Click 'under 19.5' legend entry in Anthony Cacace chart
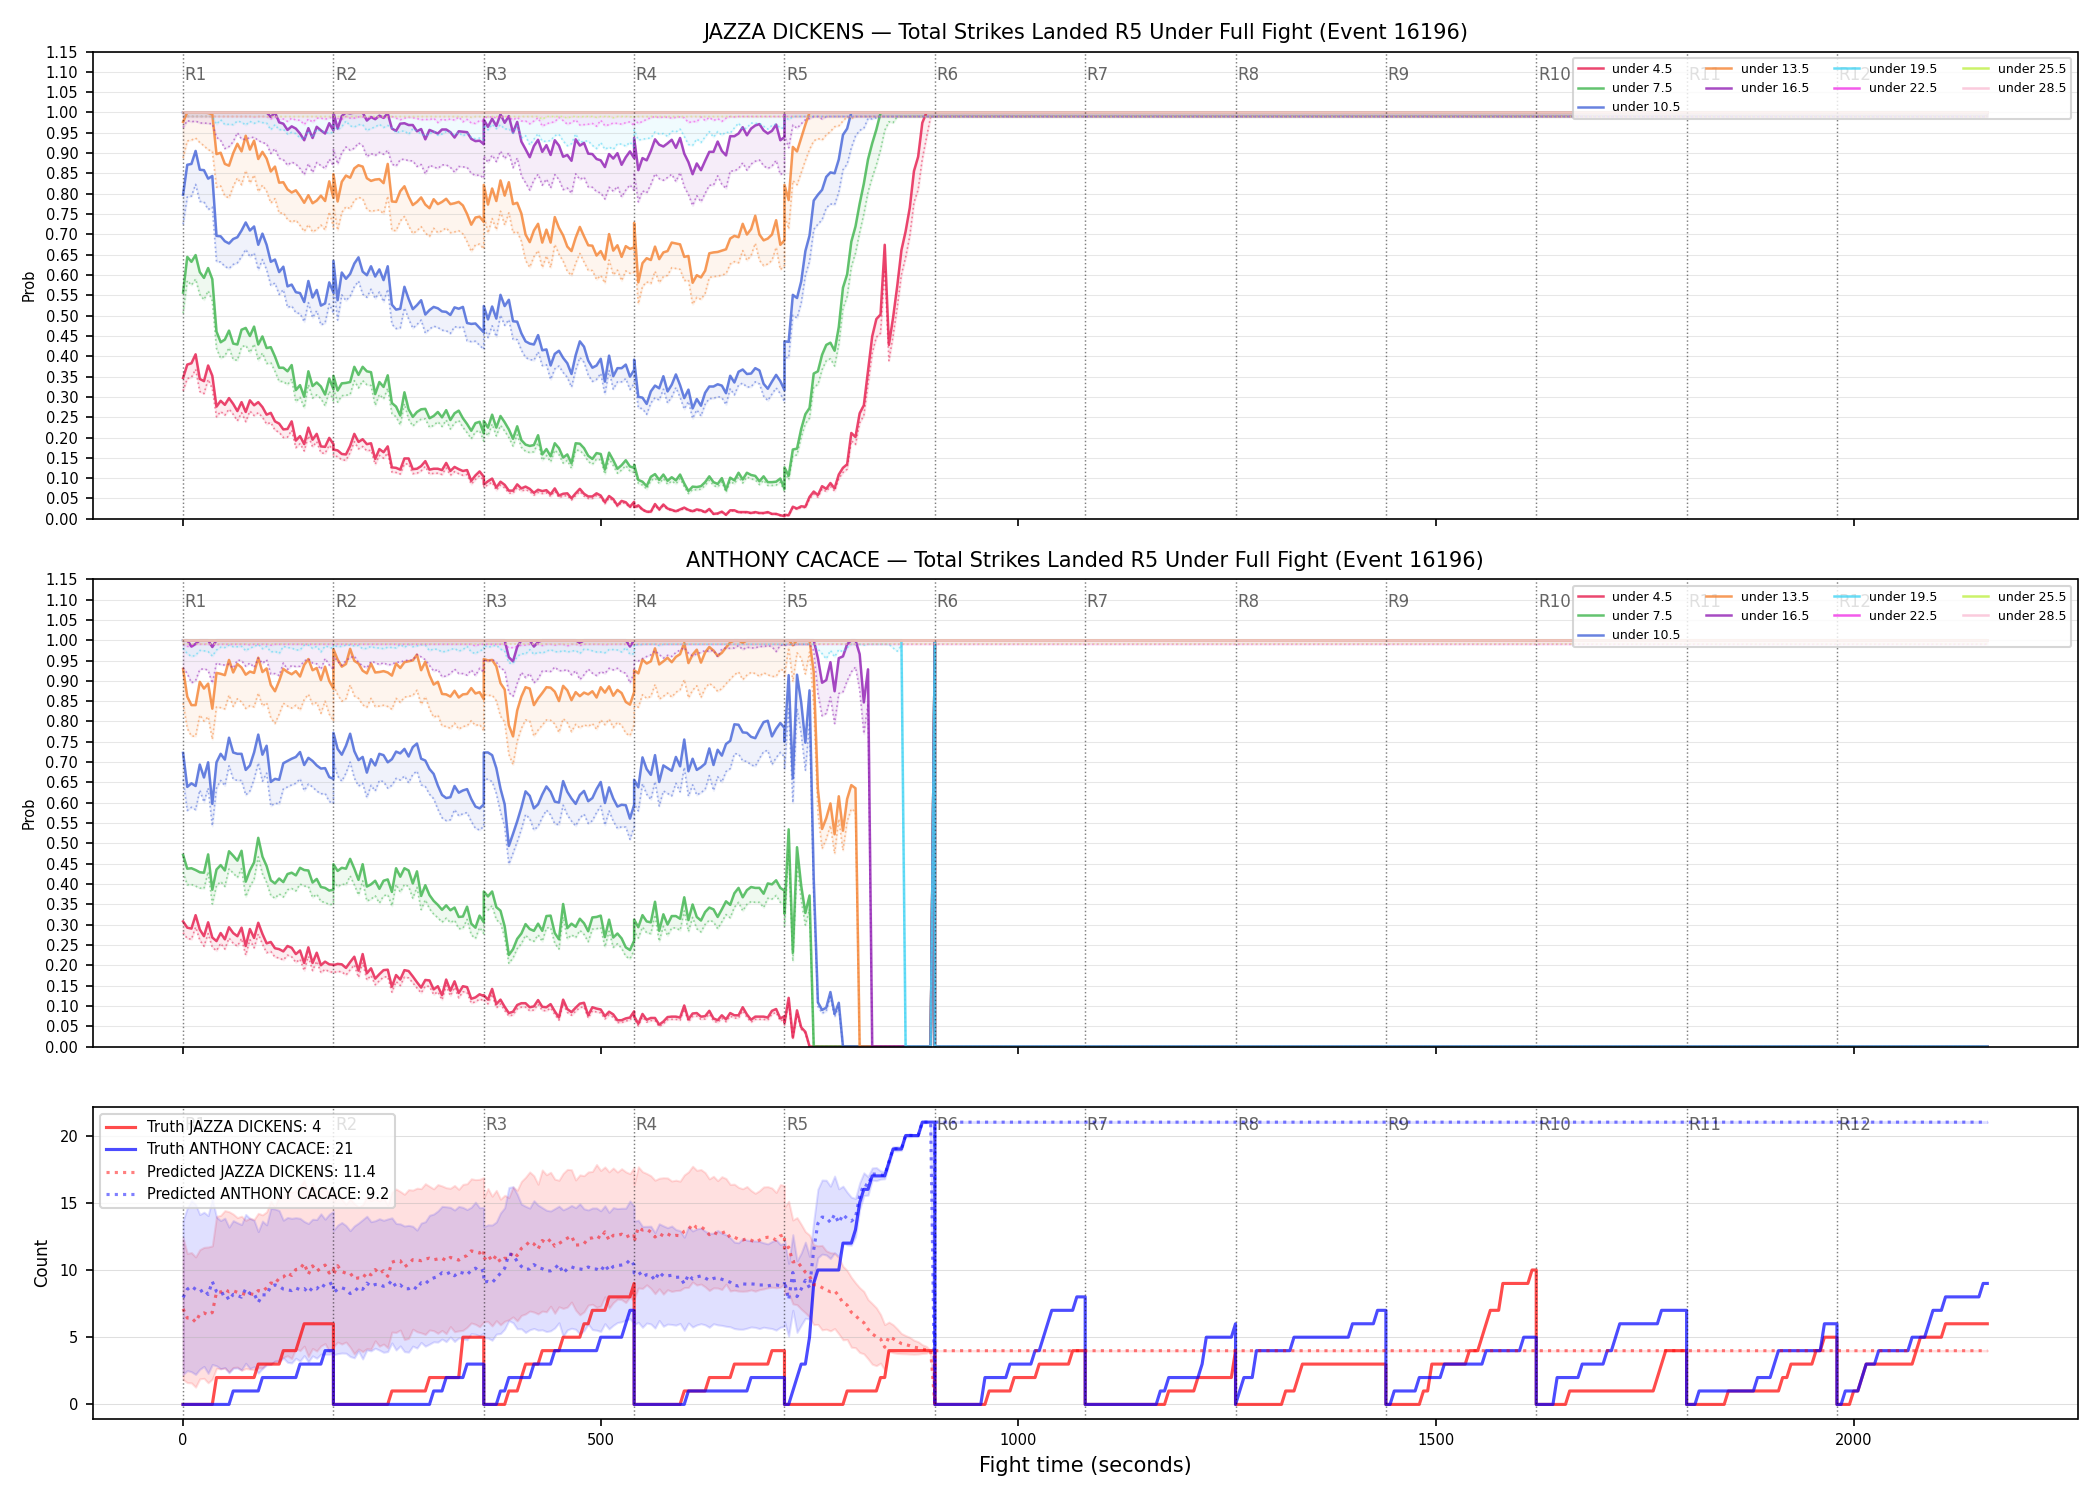The width and height of the screenshot is (2100, 1500). (x=1885, y=597)
